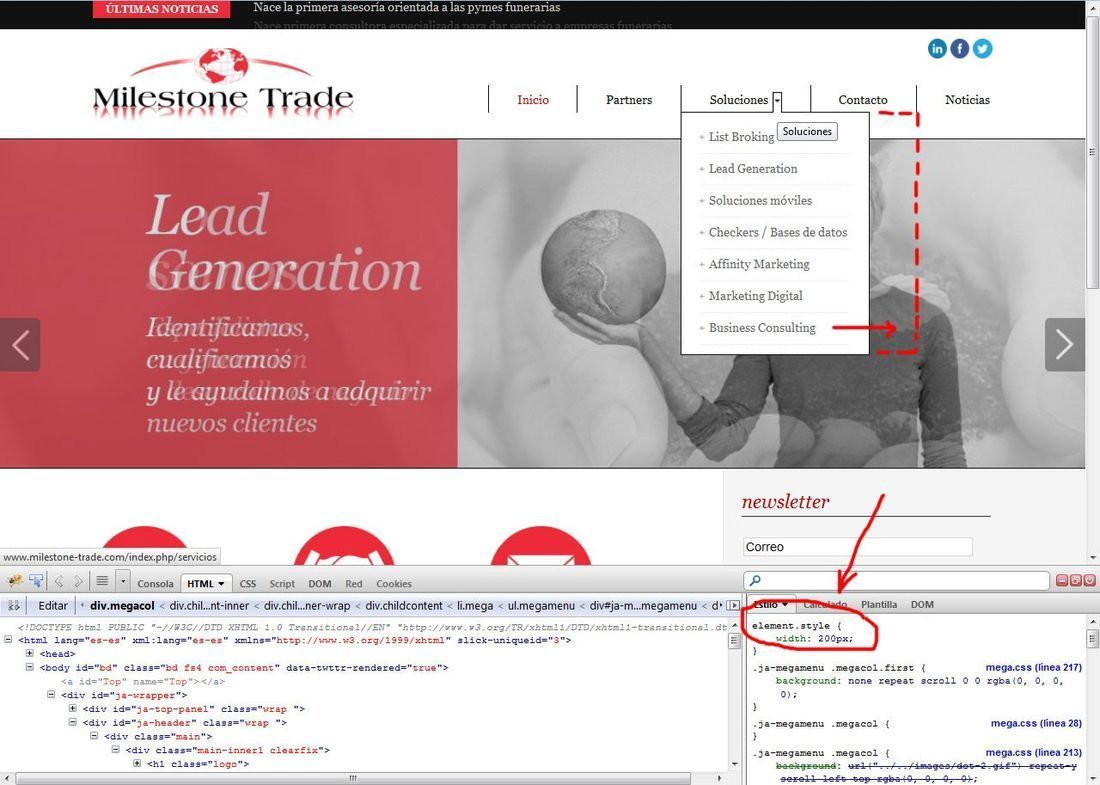Open the Contacto menu item
The width and height of the screenshot is (1100, 785).
click(863, 100)
